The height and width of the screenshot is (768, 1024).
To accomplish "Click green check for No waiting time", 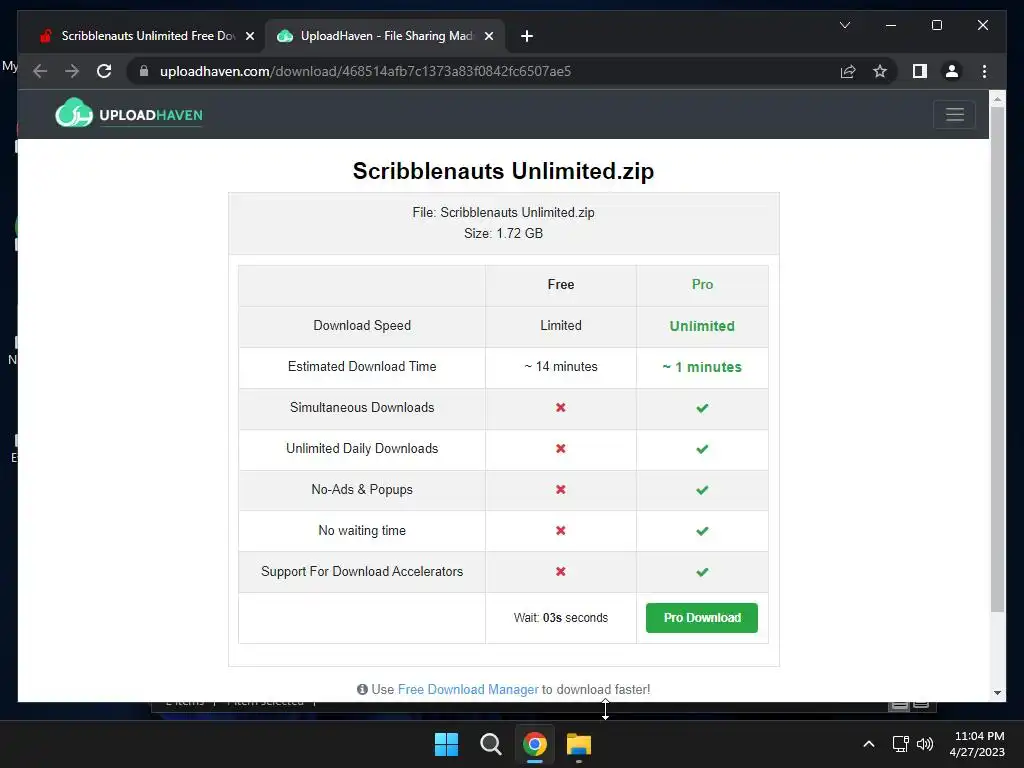I will (x=702, y=531).
